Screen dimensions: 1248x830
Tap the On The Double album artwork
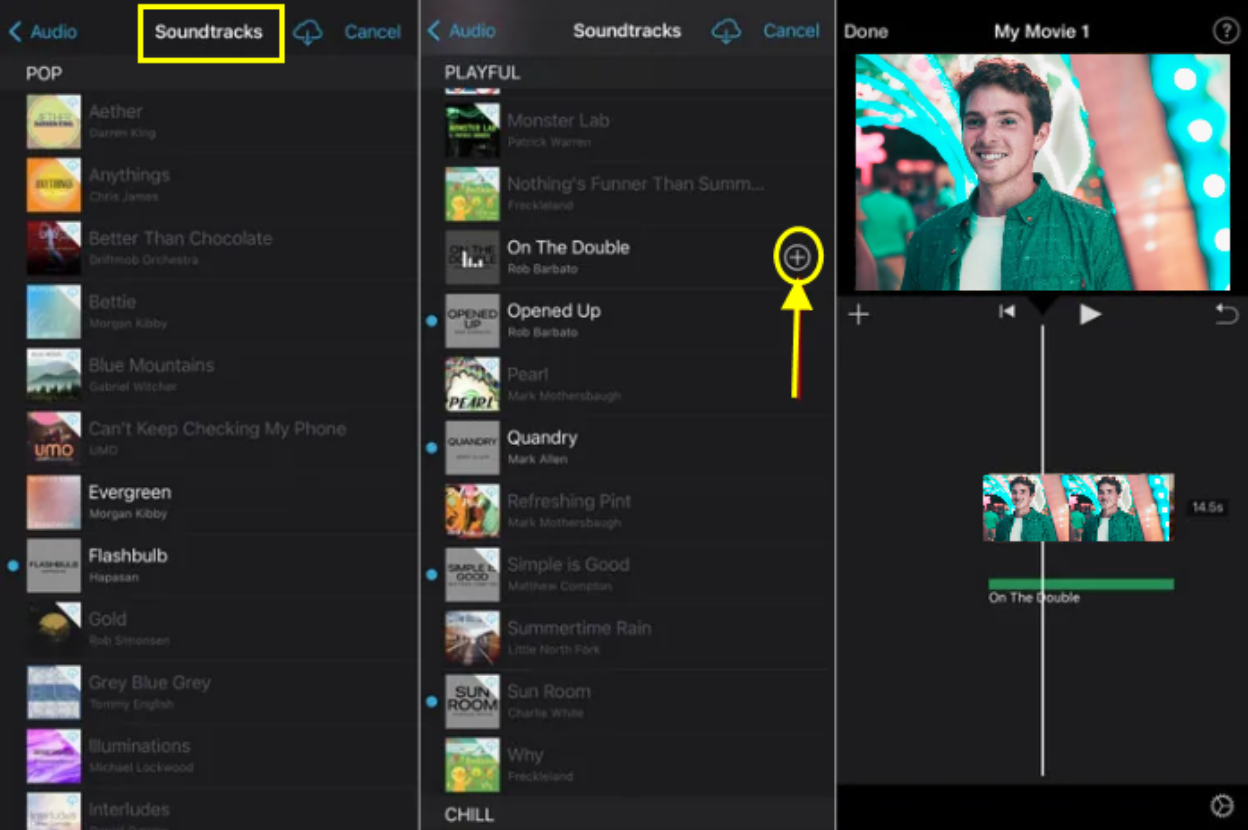click(x=472, y=257)
